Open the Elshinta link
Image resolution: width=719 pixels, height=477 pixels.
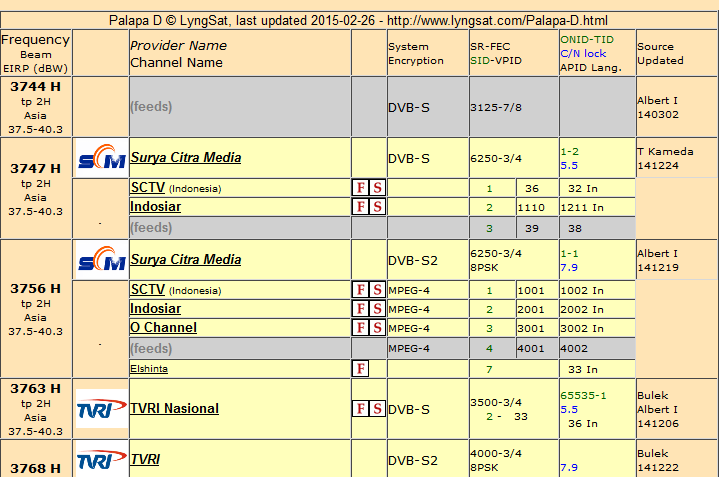tap(149, 369)
